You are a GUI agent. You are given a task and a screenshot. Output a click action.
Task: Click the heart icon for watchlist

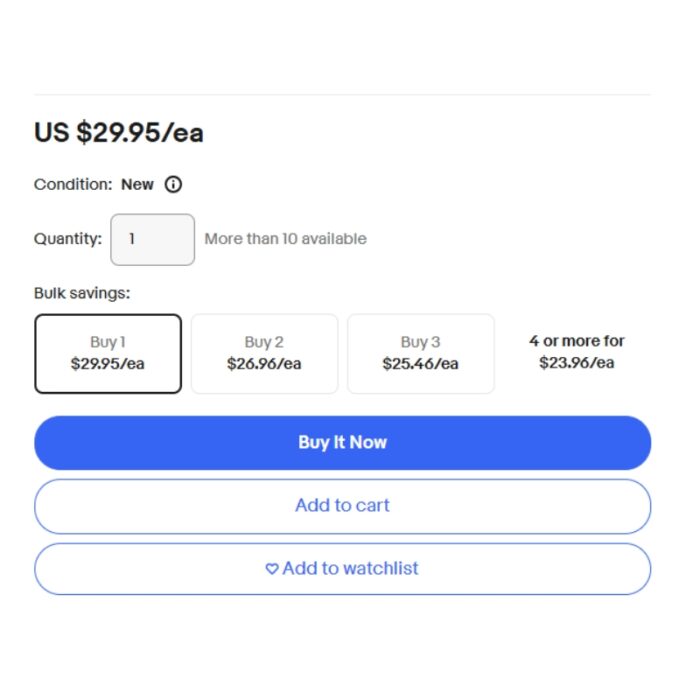[x=271, y=569]
